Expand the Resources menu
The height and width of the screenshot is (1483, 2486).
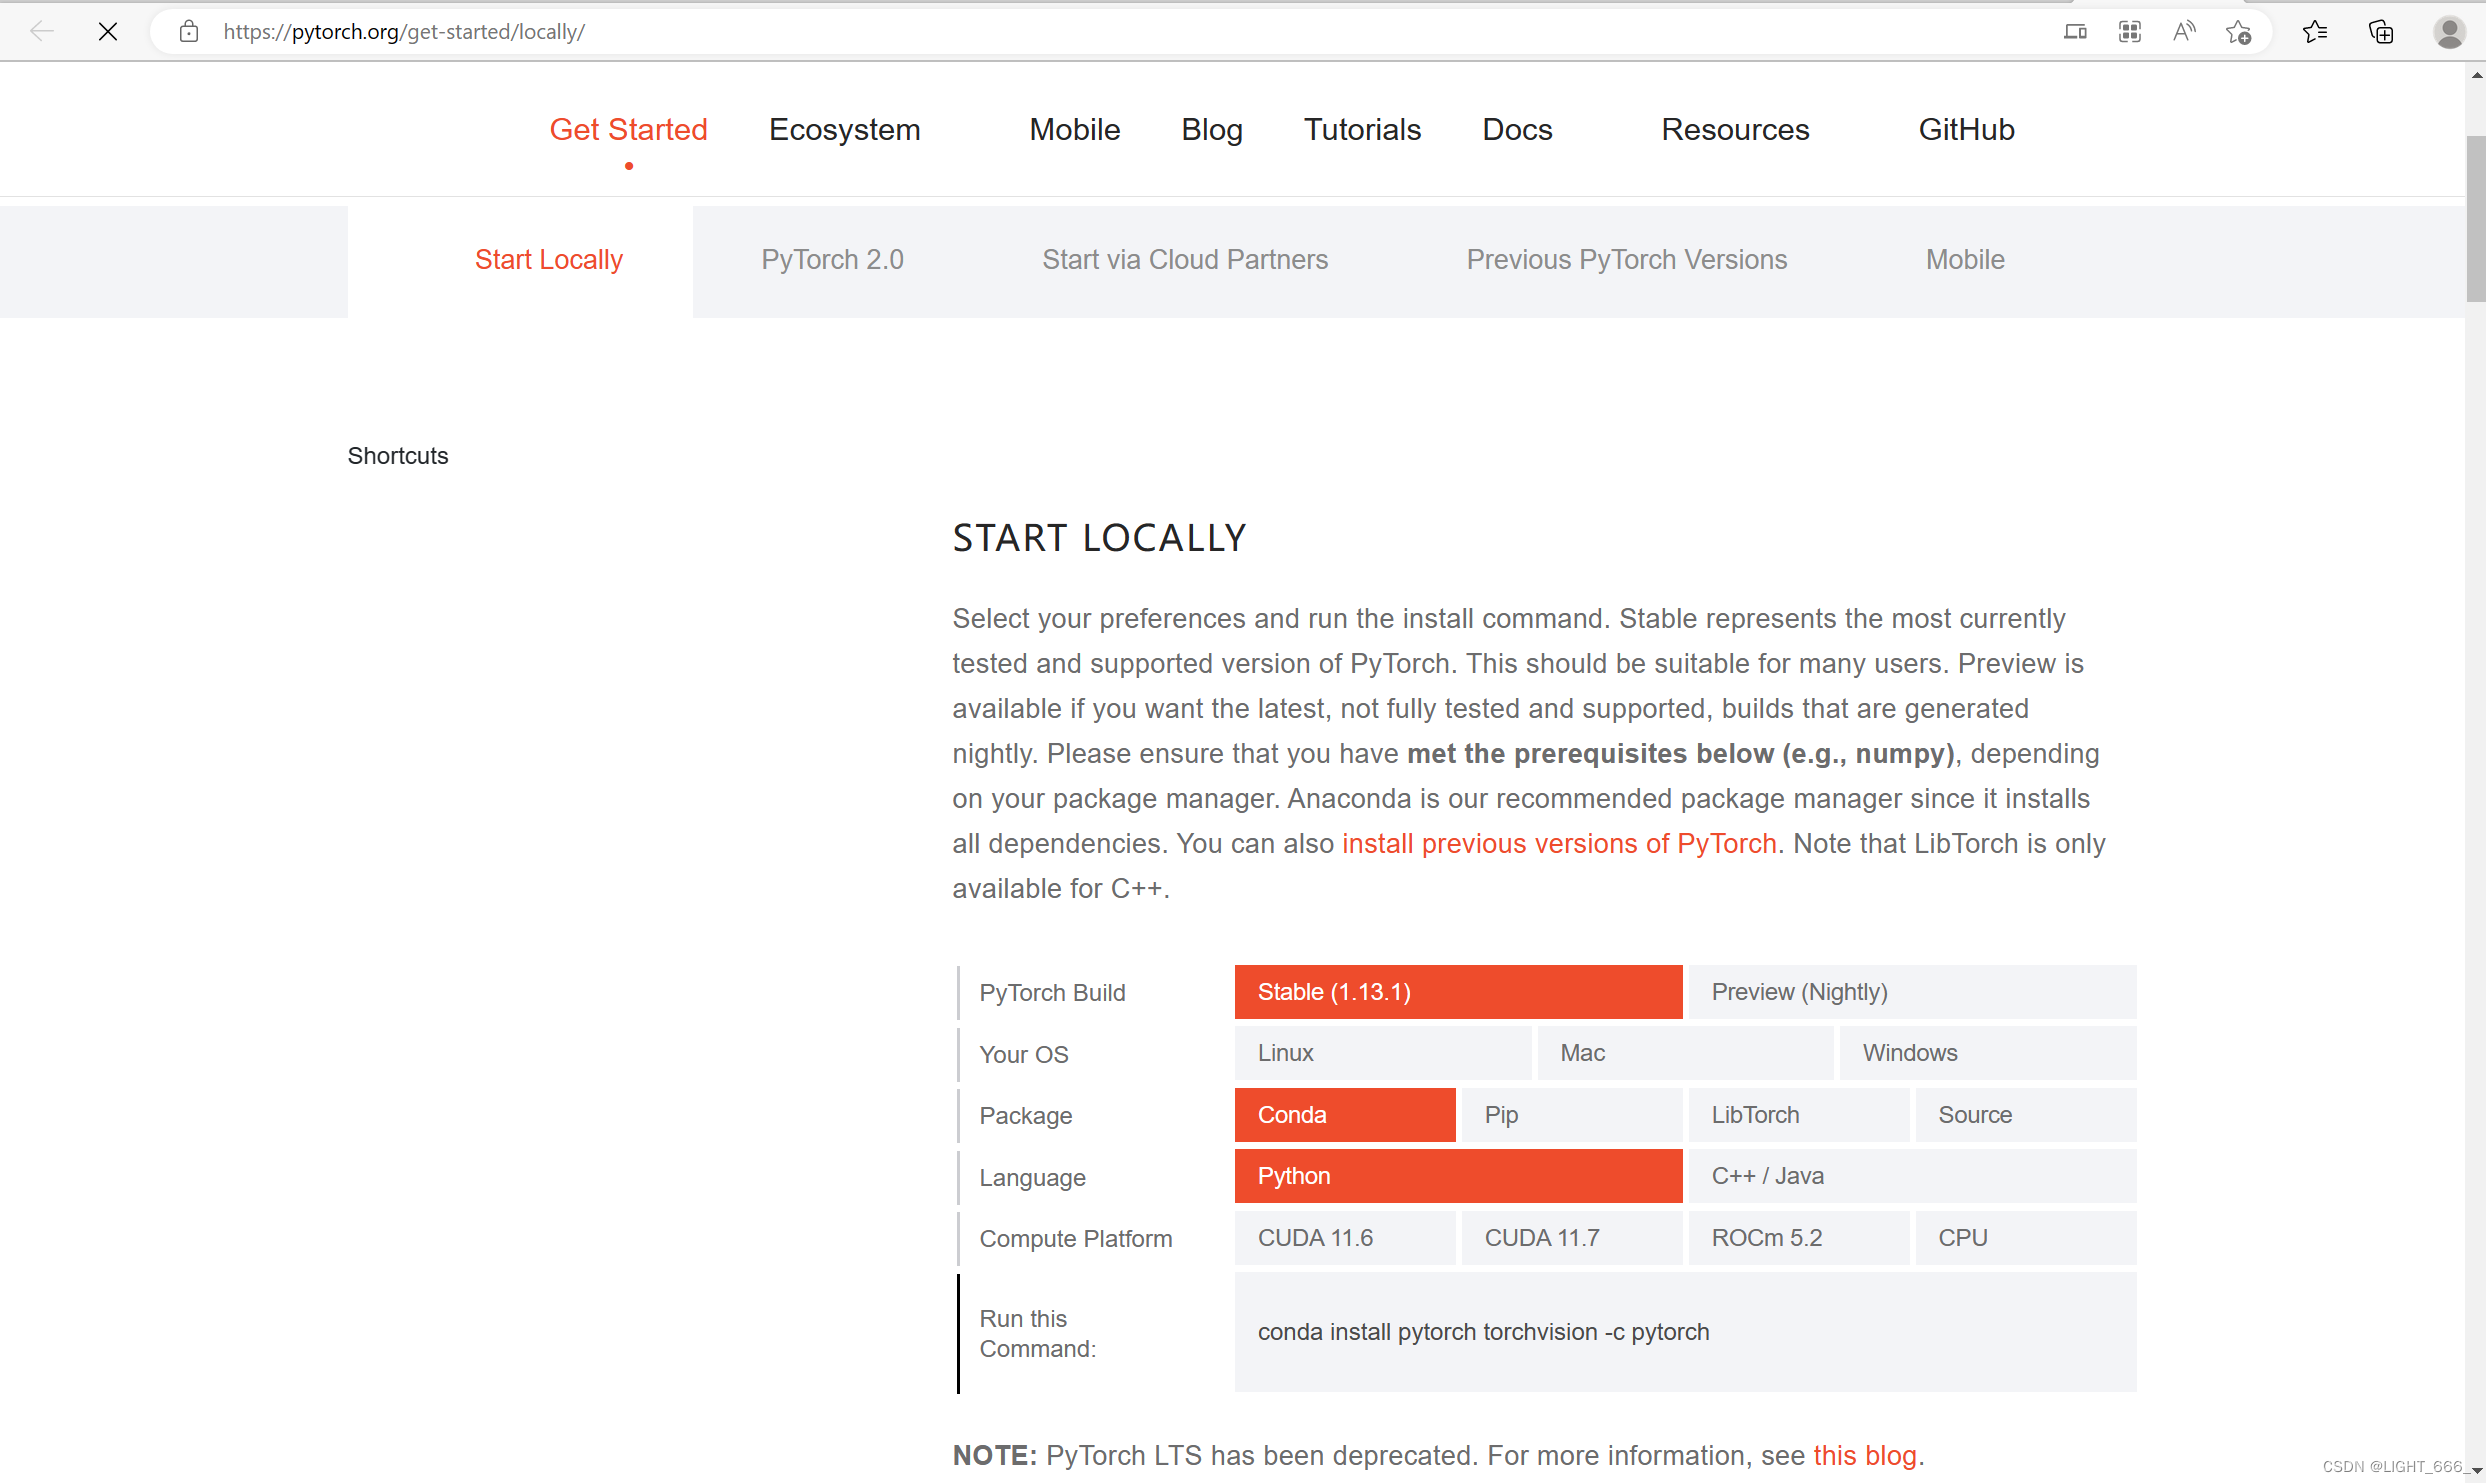[1735, 130]
